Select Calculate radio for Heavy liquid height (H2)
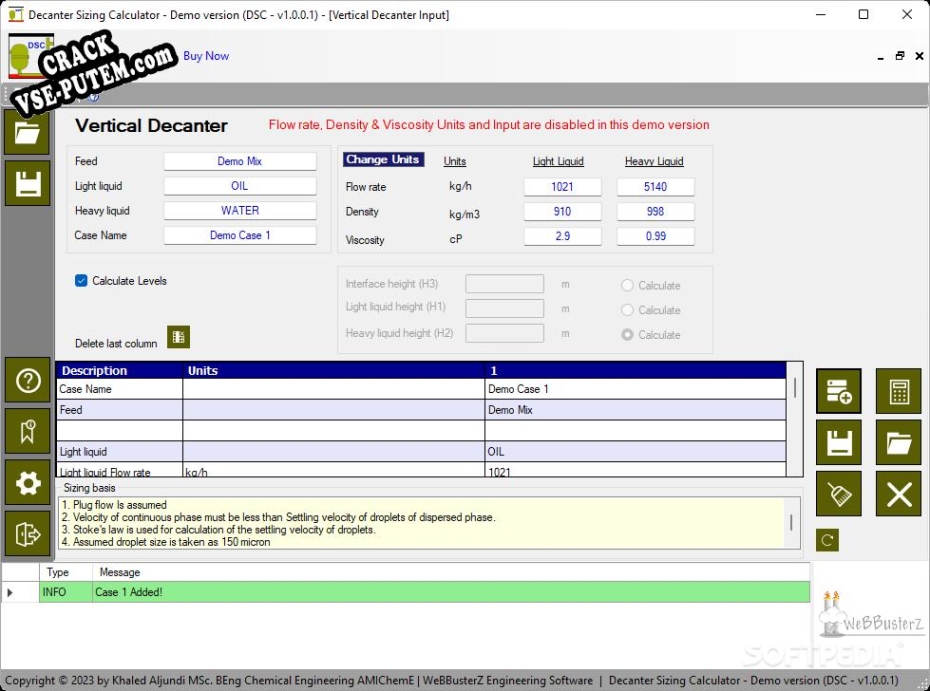This screenshot has width=930, height=691. pyautogui.click(x=627, y=335)
